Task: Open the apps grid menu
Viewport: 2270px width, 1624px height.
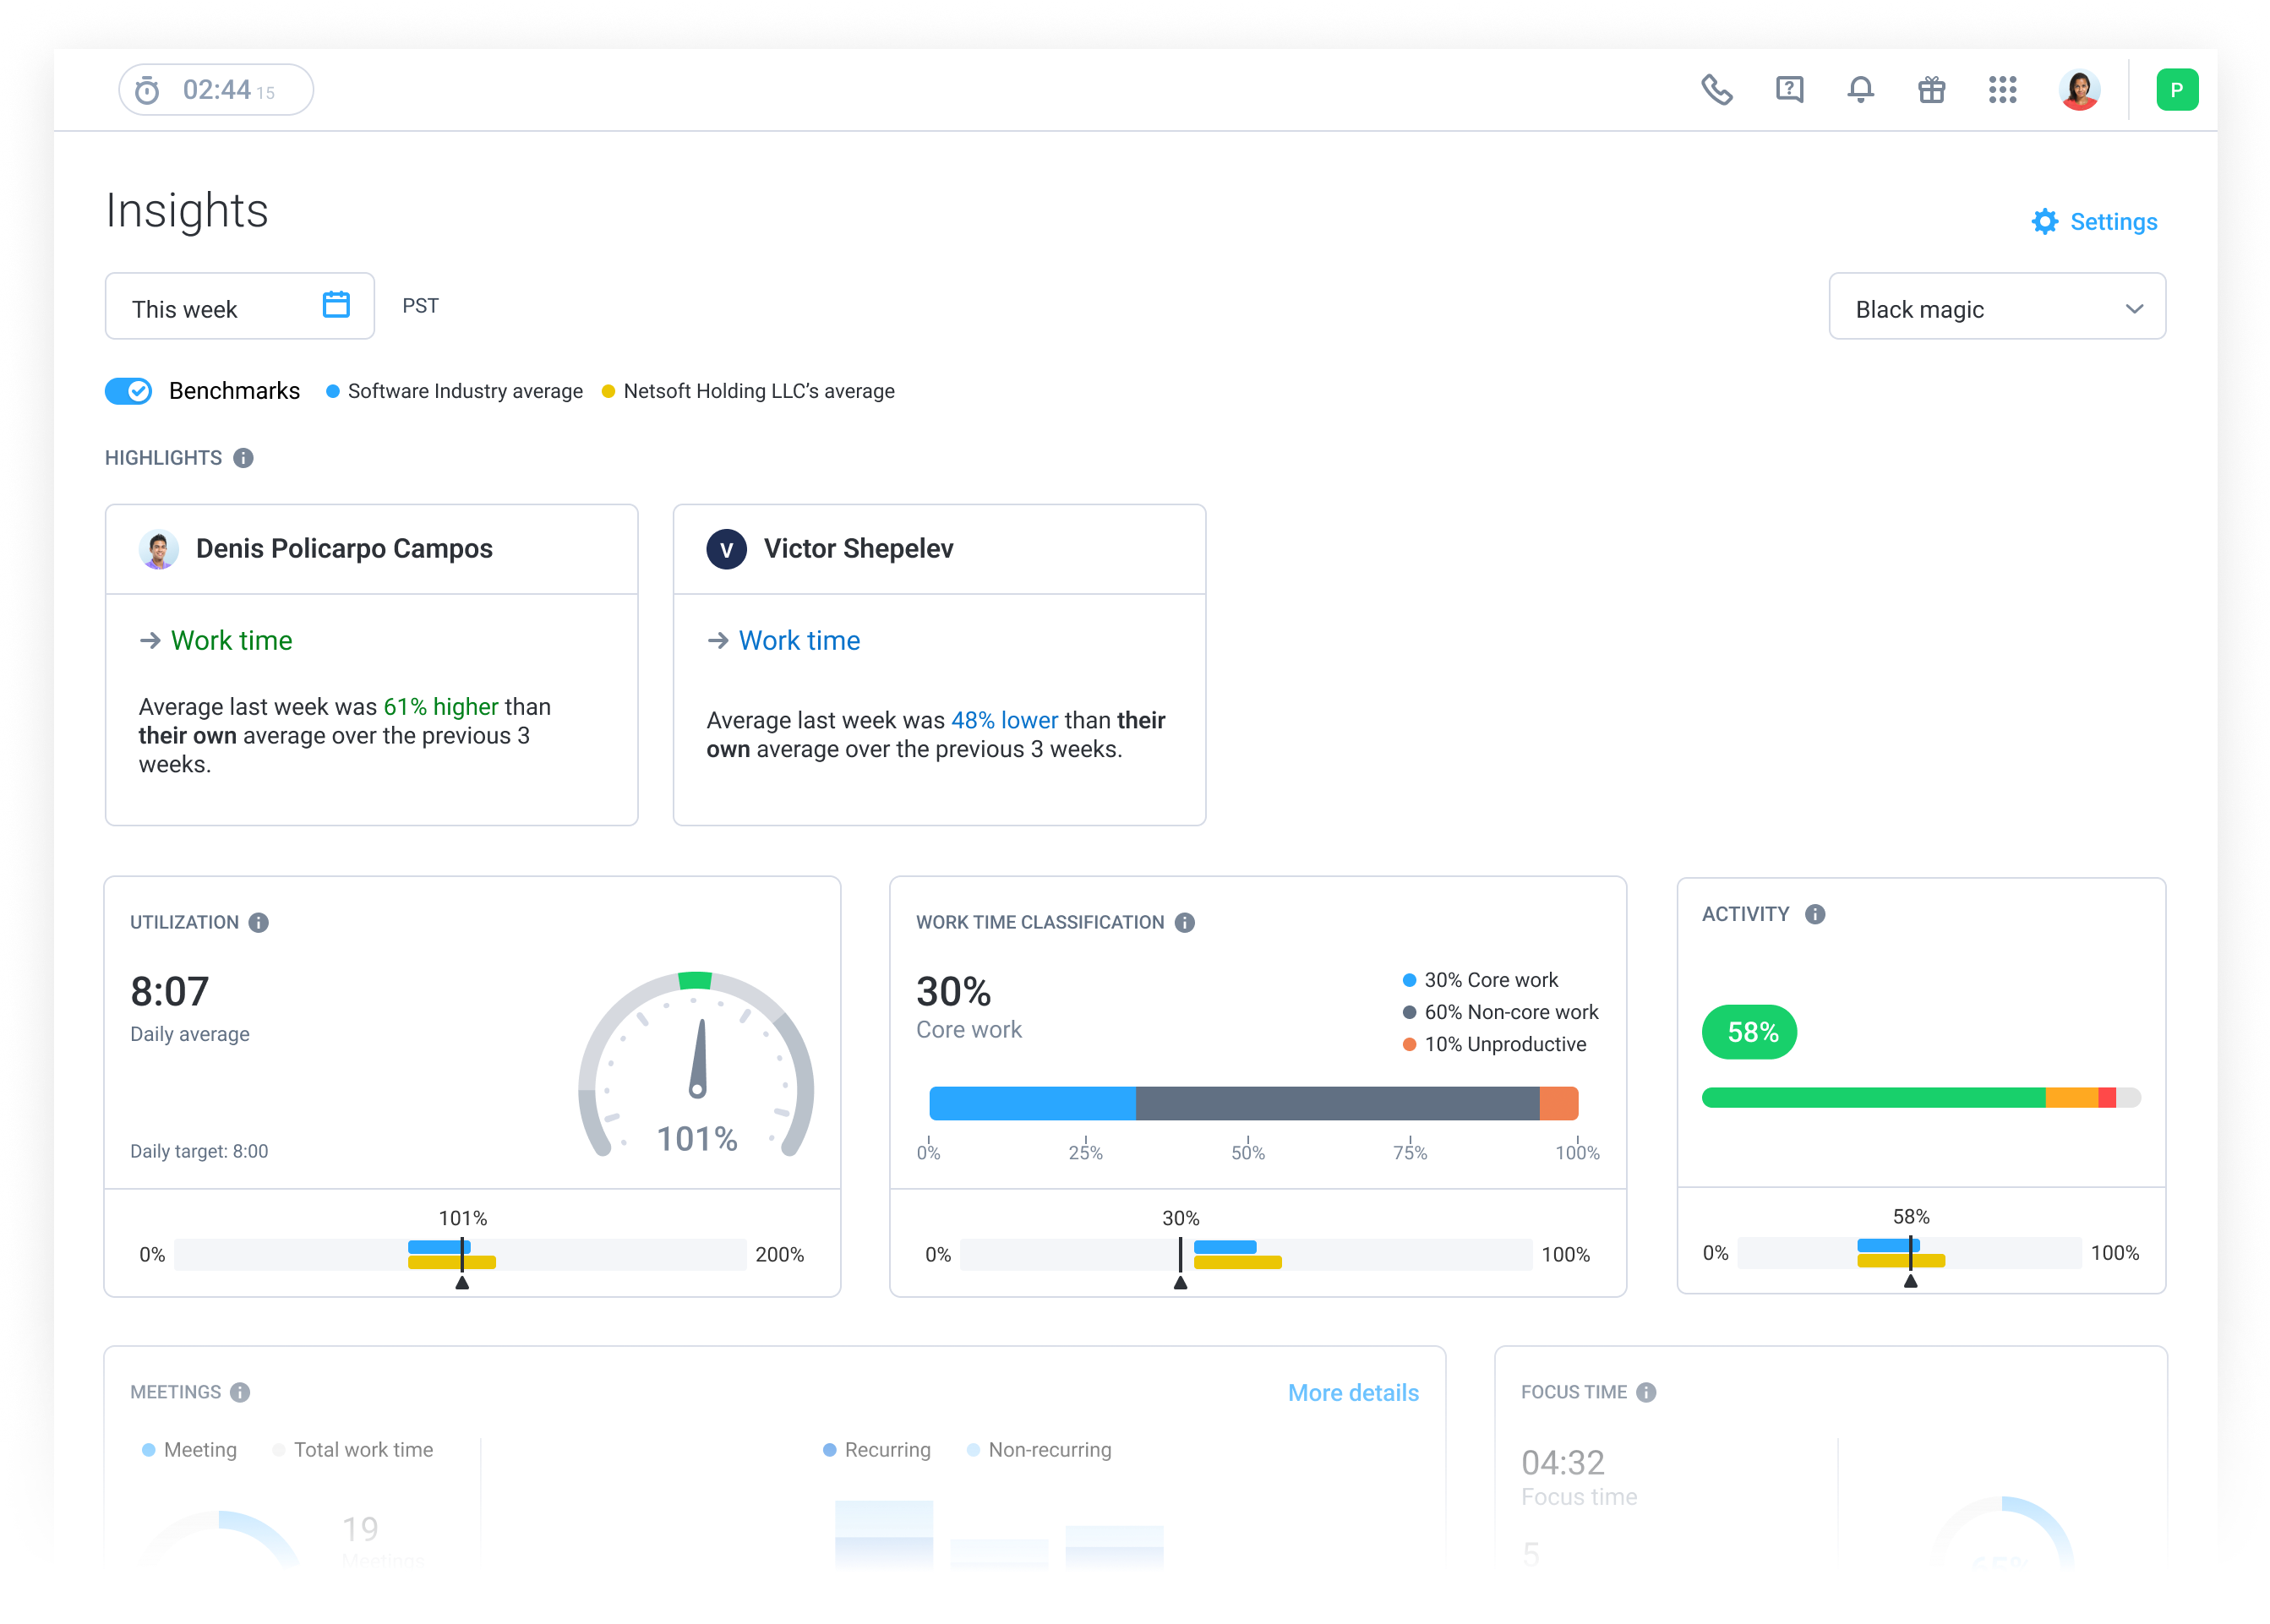Action: point(2002,90)
